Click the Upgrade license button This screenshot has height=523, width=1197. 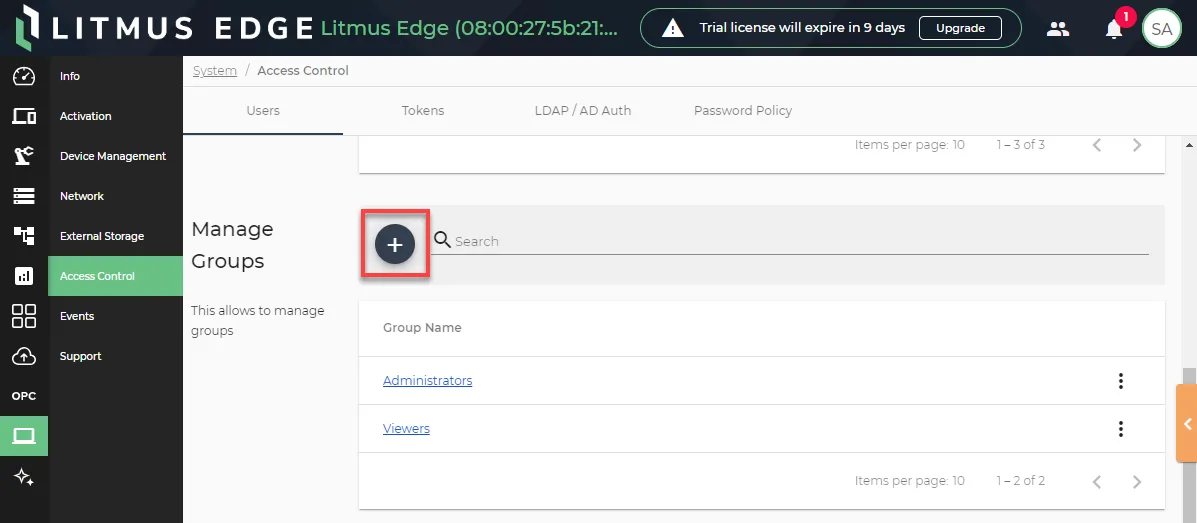[x=960, y=28]
